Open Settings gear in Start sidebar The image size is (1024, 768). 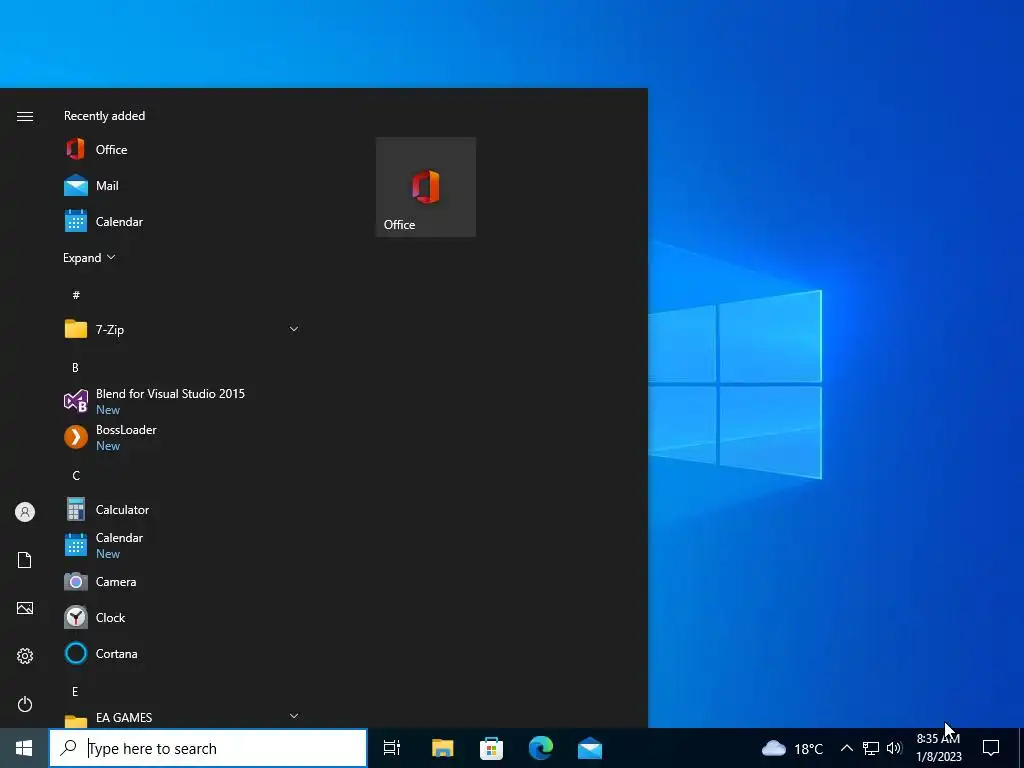tap(25, 656)
